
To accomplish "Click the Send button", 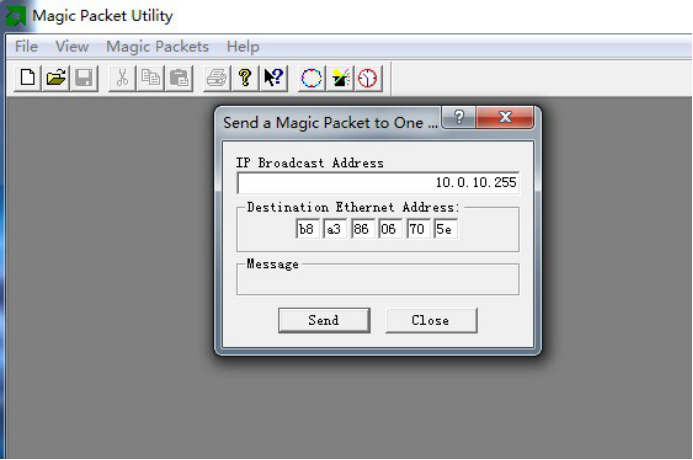I will click(324, 320).
